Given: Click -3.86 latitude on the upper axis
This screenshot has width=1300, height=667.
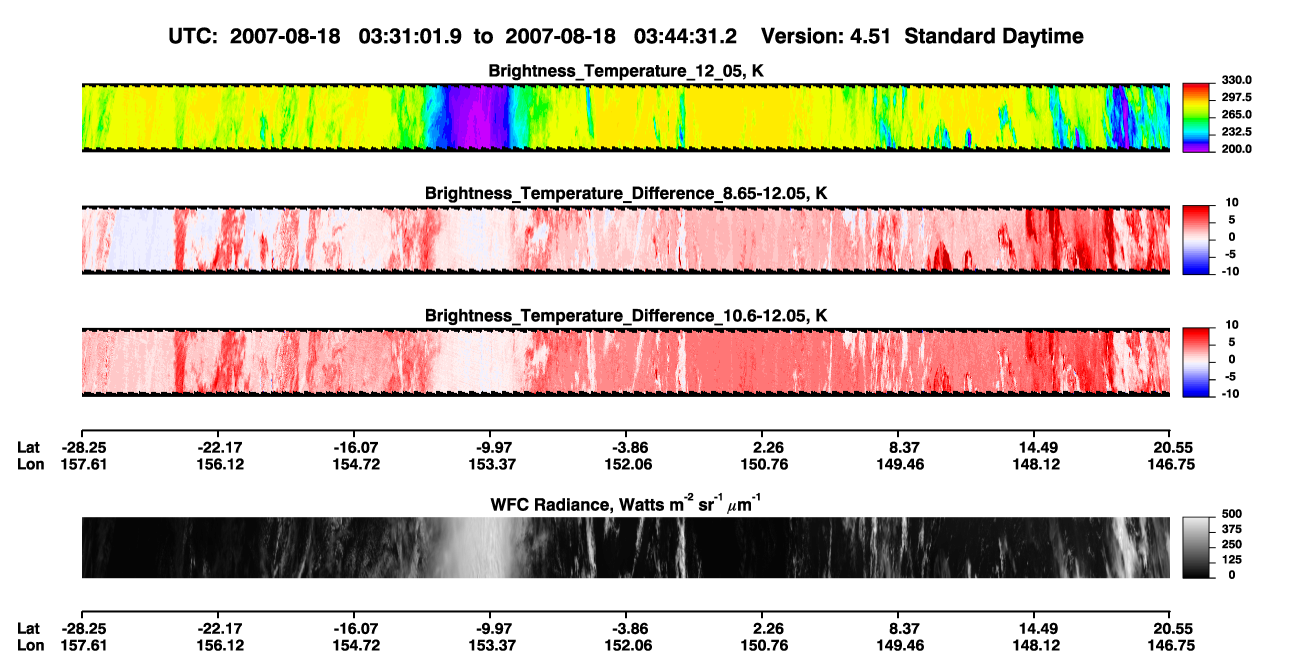Looking at the screenshot, I should click(x=625, y=447).
